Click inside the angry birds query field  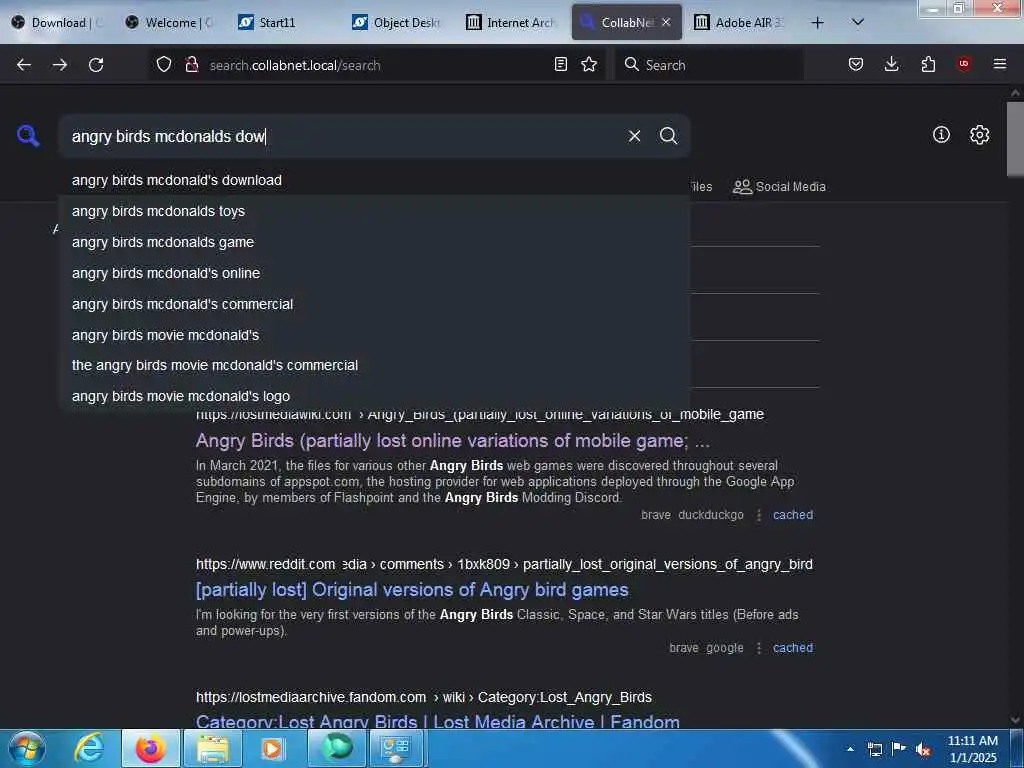tap(340, 136)
